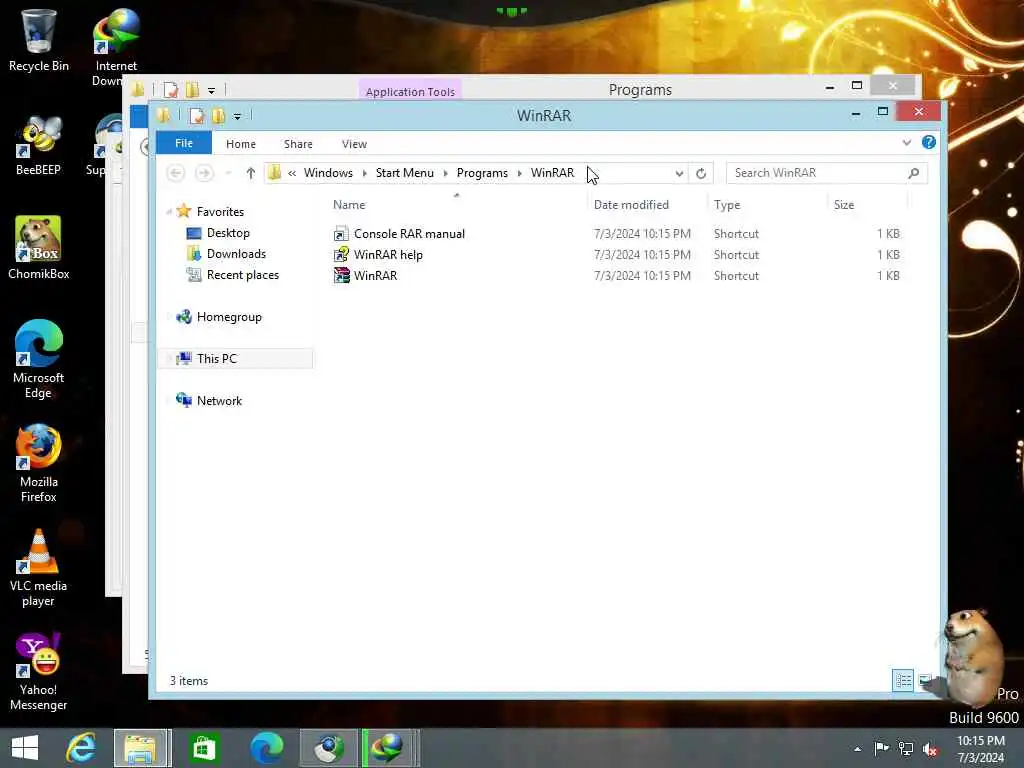Screen dimensions: 1024x768
Task: Open the BeeBEEP desktop shortcut
Action: point(39,145)
